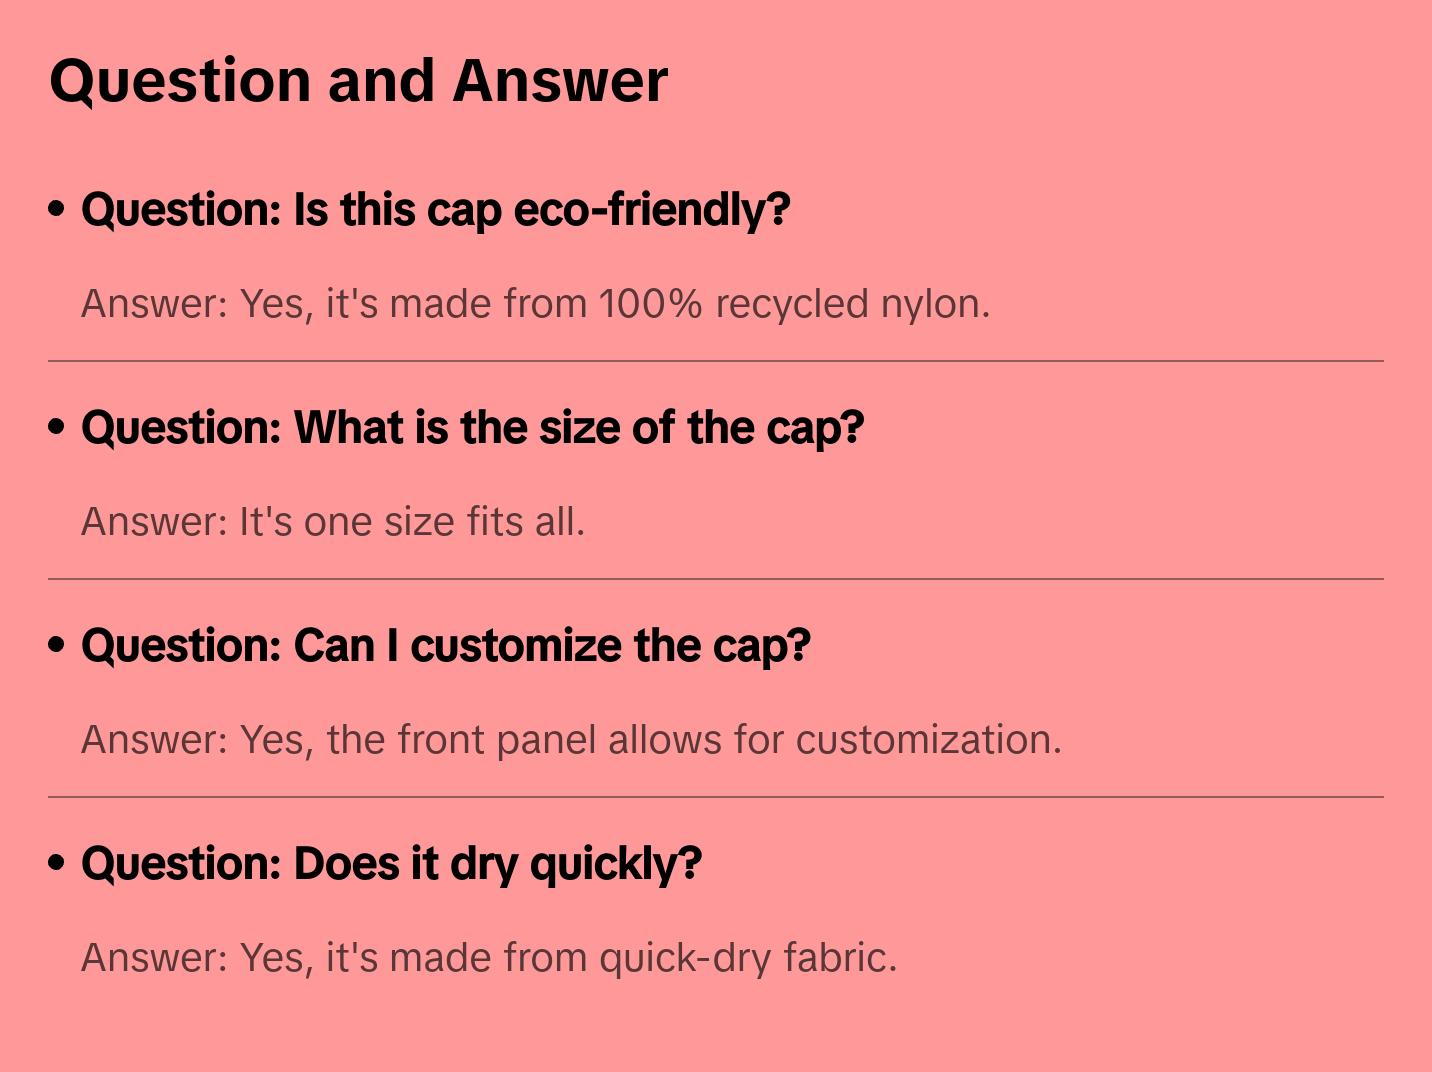Click the word 'Answer' in the heading
Image resolution: width=1432 pixels, height=1072 pixels.
pos(559,80)
